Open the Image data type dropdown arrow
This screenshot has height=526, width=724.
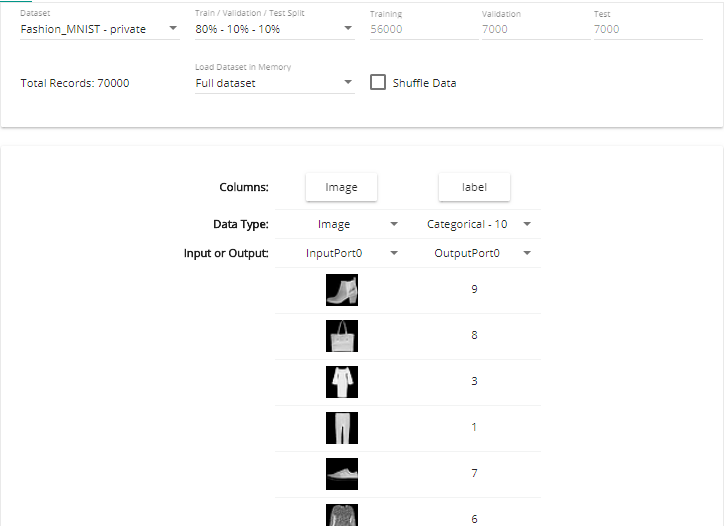394,224
